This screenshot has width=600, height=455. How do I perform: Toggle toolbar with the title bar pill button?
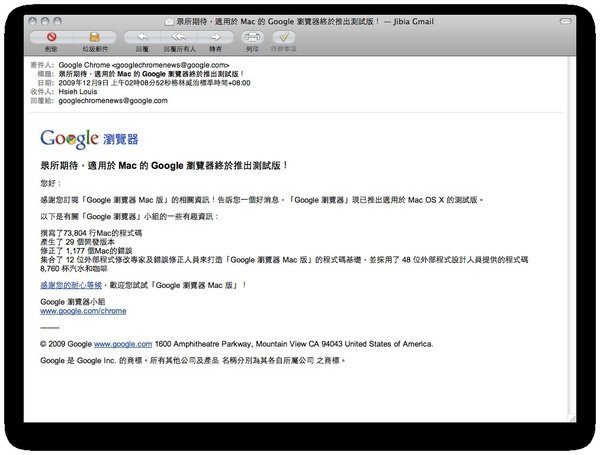566,21
